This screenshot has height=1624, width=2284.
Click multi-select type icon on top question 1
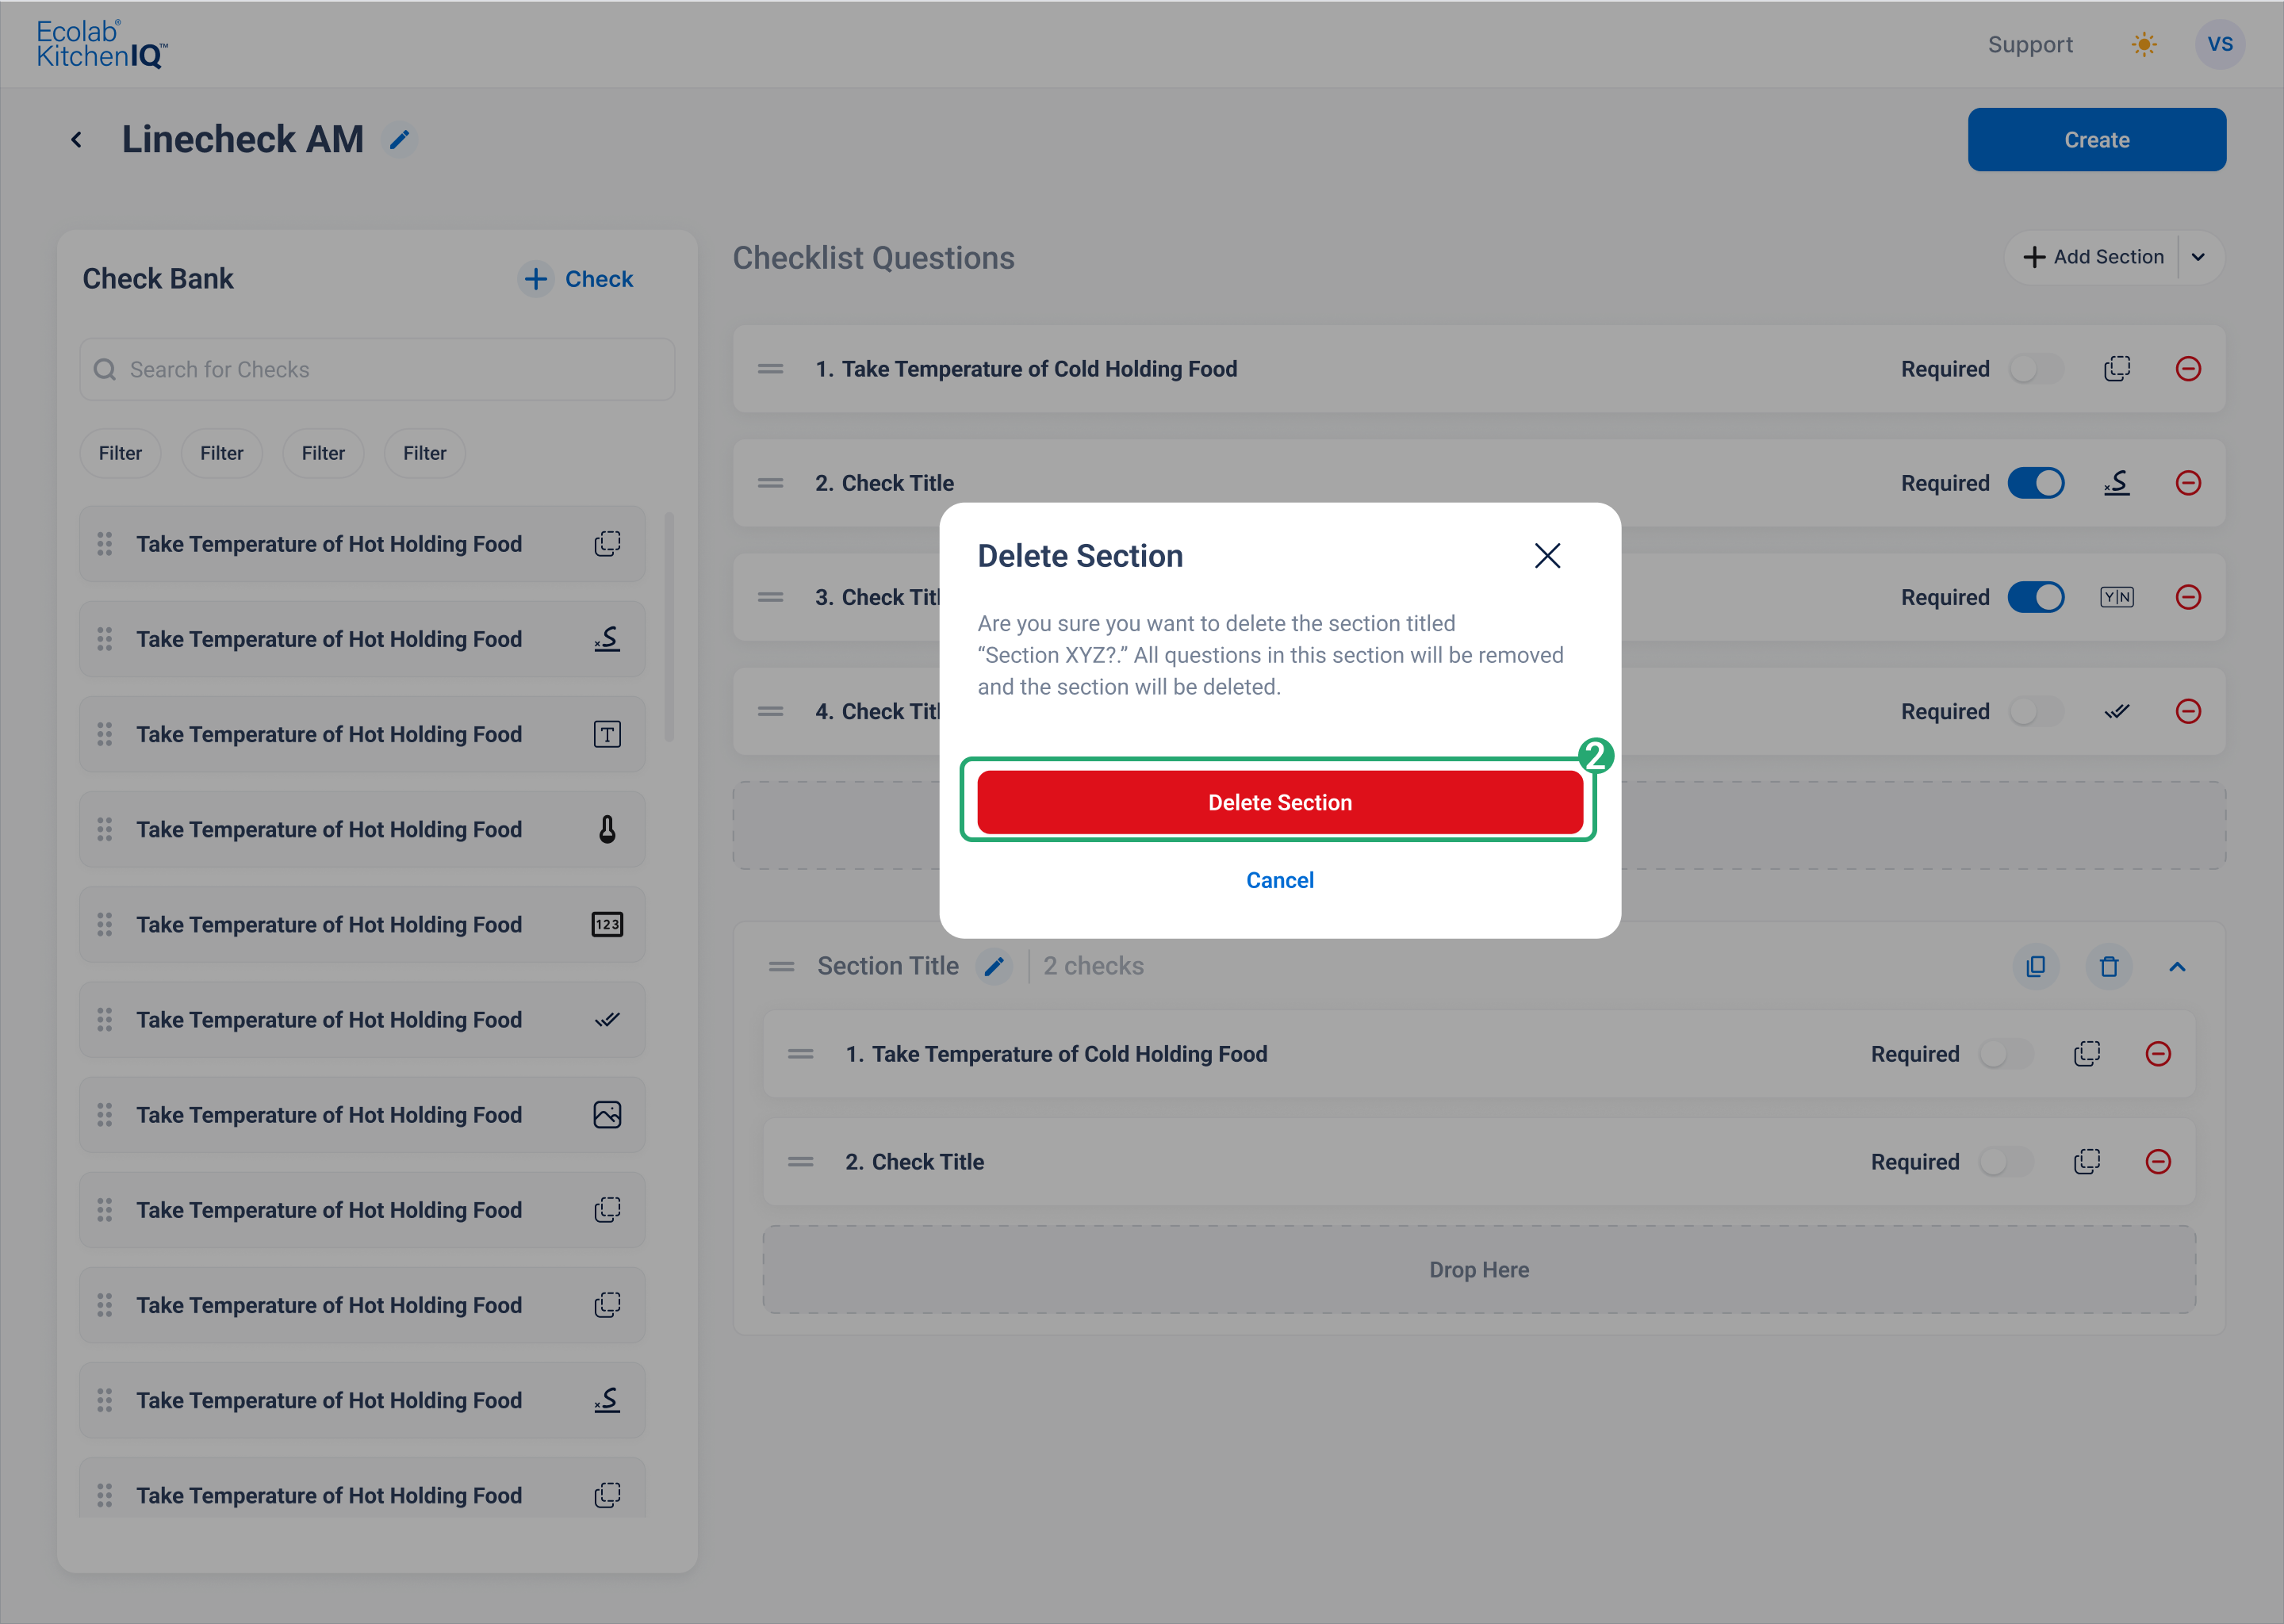[2116, 369]
